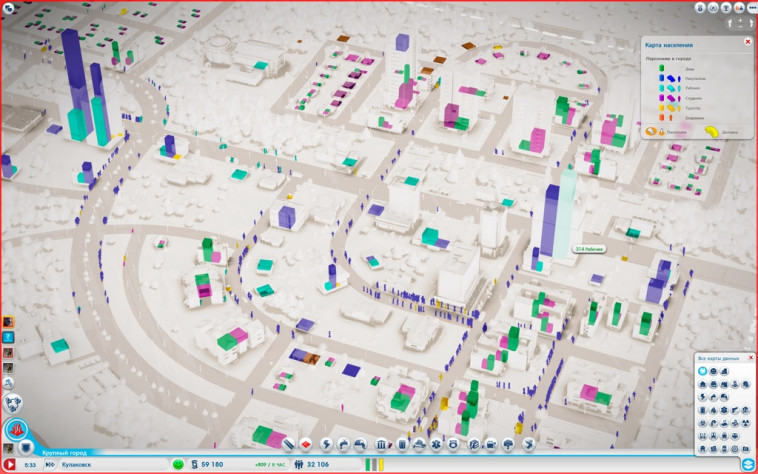Open the parks tree build menu
The height and width of the screenshot is (474, 758).
[508, 444]
